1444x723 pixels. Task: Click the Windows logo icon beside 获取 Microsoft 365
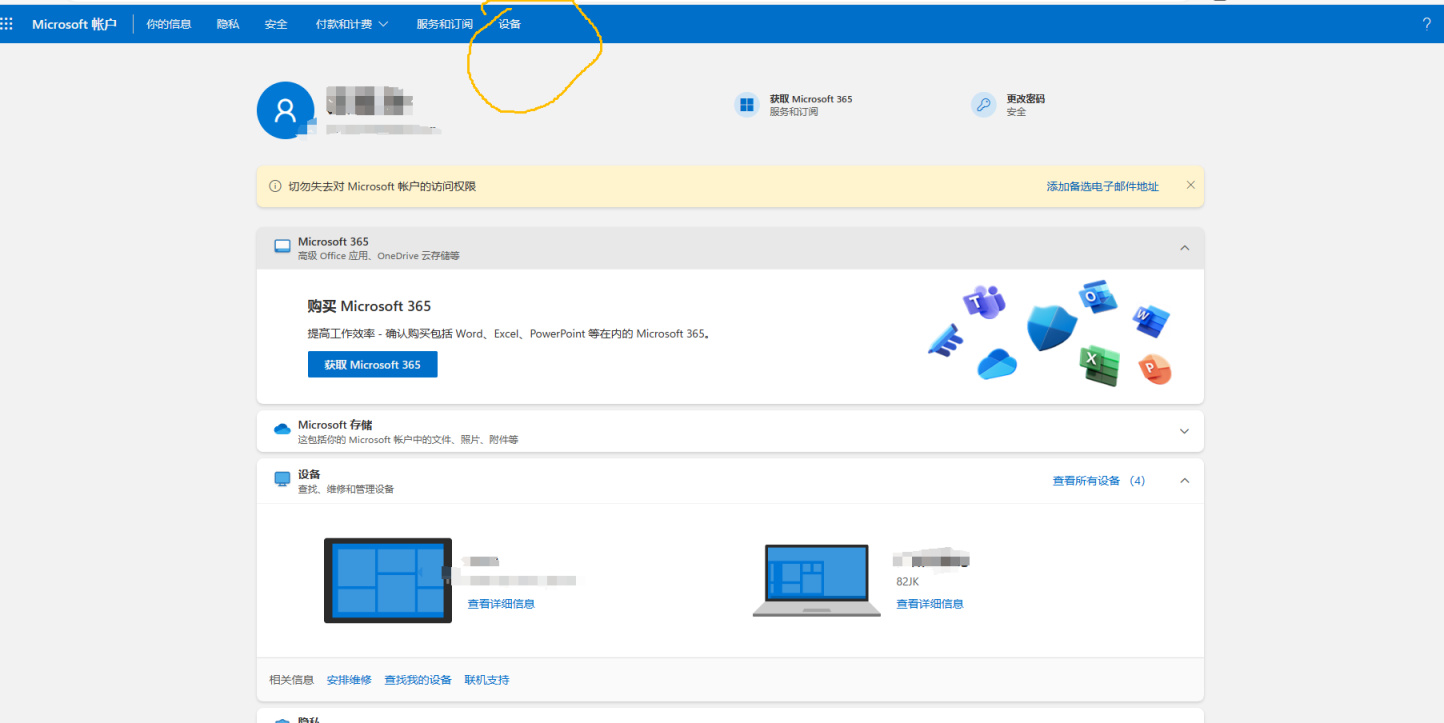747,105
